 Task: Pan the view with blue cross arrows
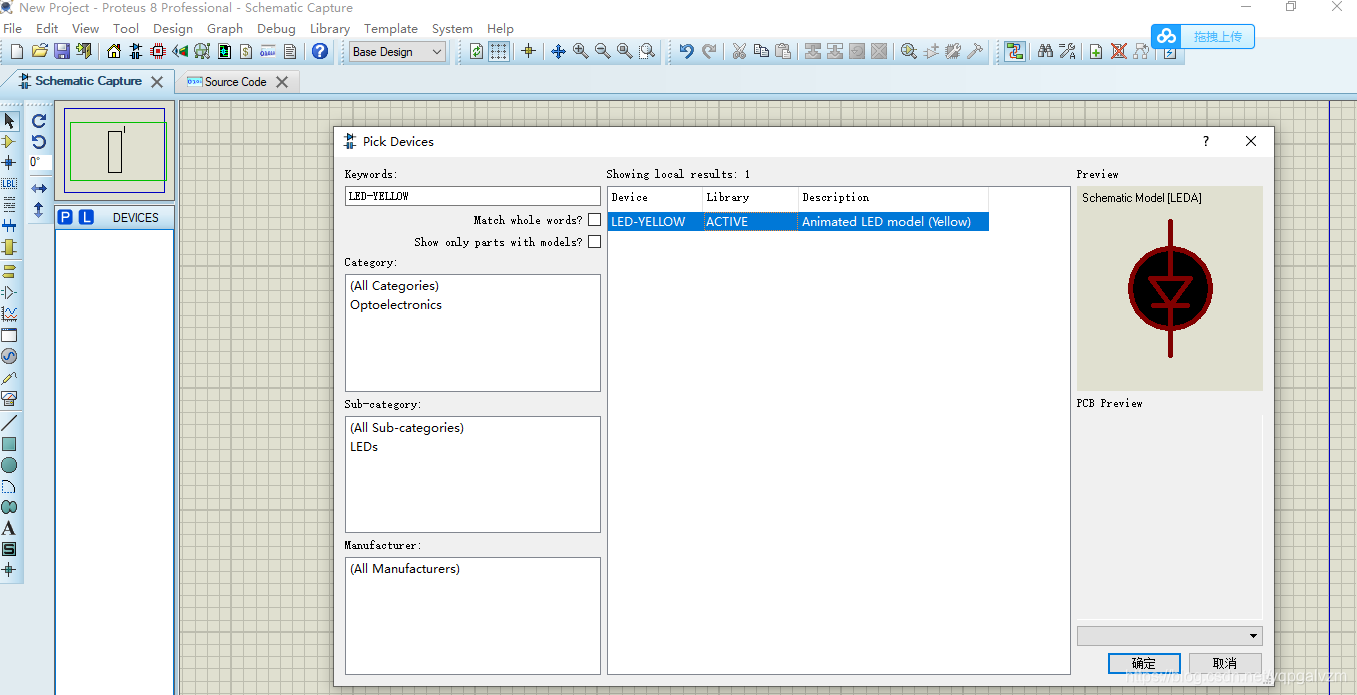coord(558,51)
